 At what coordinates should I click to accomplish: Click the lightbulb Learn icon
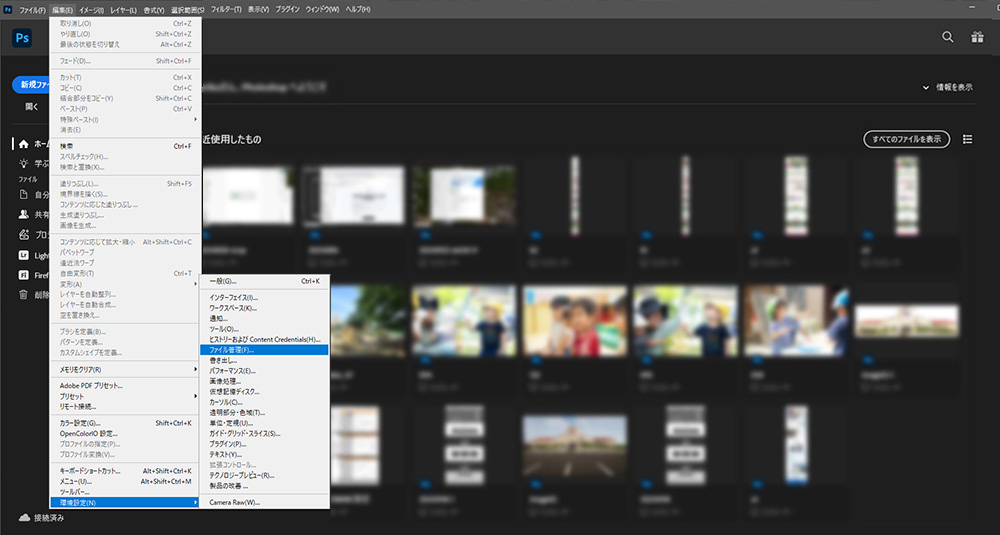(24, 162)
